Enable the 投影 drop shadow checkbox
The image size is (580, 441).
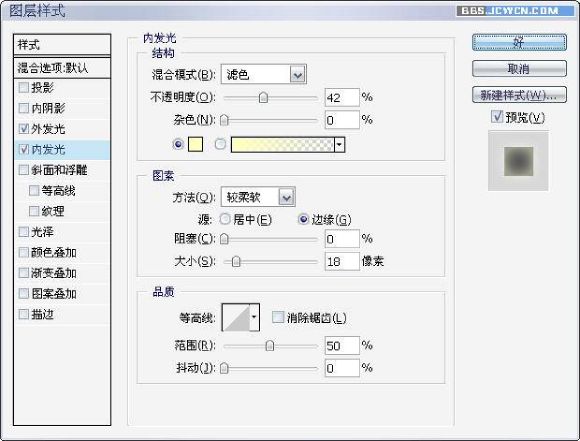pos(24,88)
